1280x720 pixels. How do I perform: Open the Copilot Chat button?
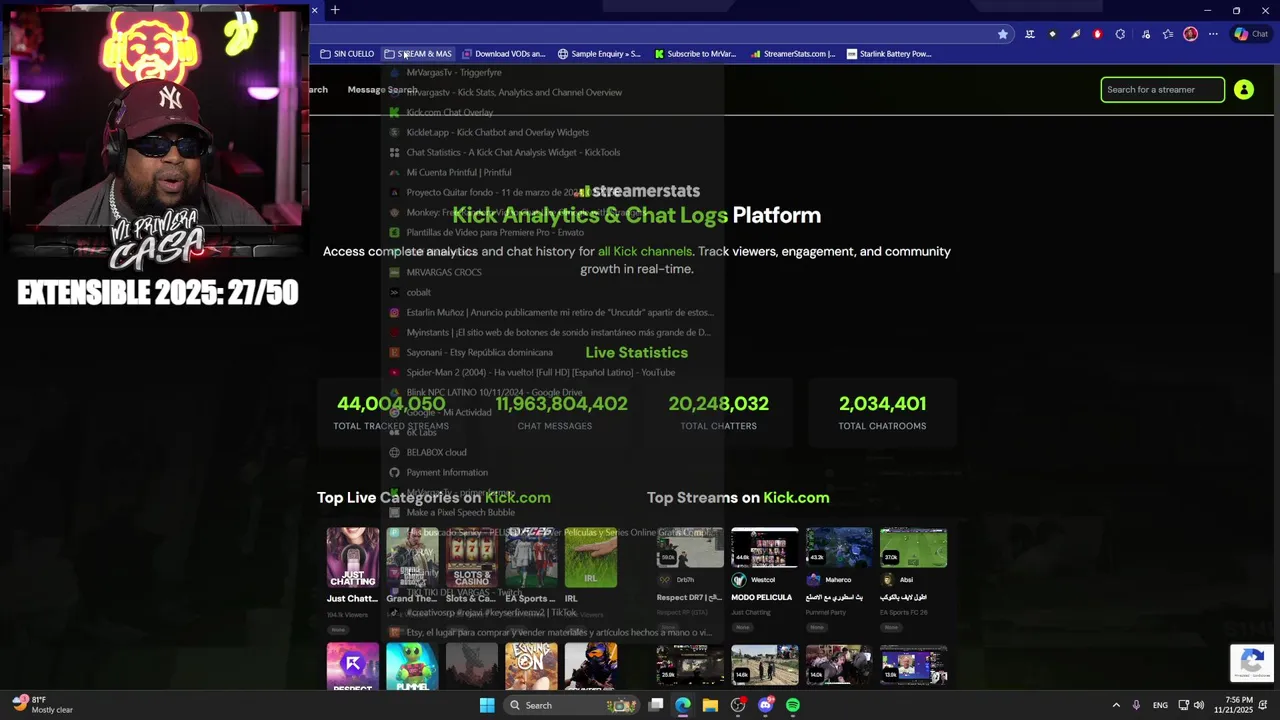(x=1251, y=34)
